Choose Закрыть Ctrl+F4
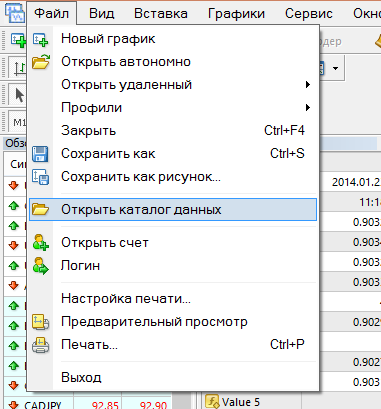The height and width of the screenshot is (409, 381). pyautogui.click(x=173, y=131)
